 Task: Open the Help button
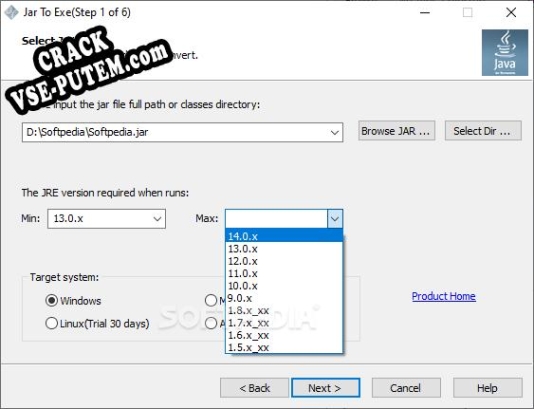click(x=487, y=388)
